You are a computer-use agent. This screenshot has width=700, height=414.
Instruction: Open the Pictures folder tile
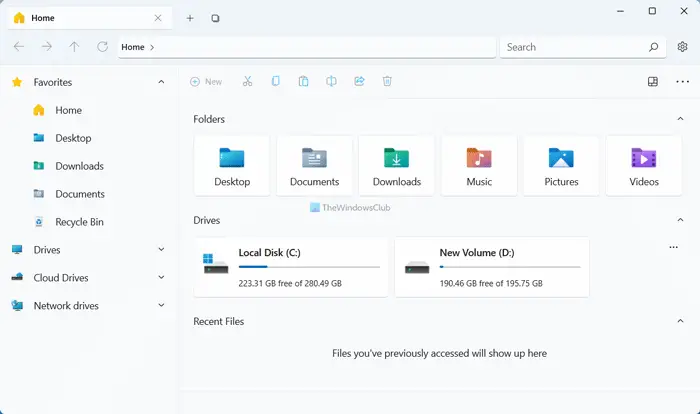click(x=561, y=166)
